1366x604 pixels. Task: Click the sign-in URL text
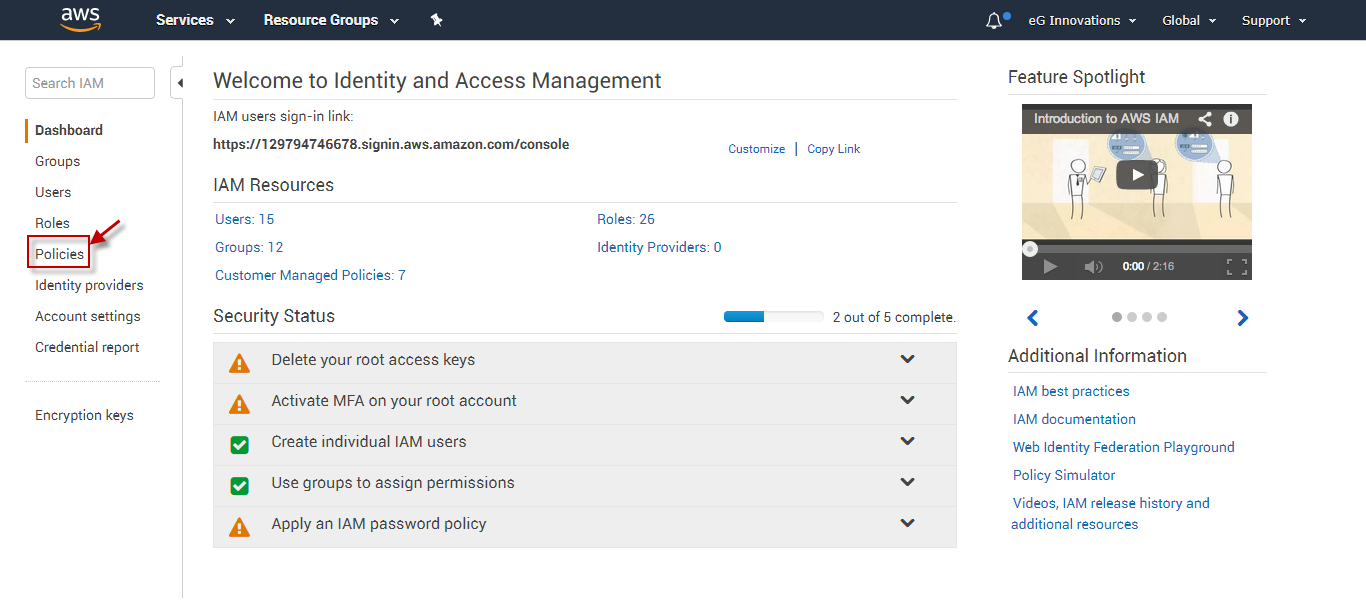click(x=391, y=144)
